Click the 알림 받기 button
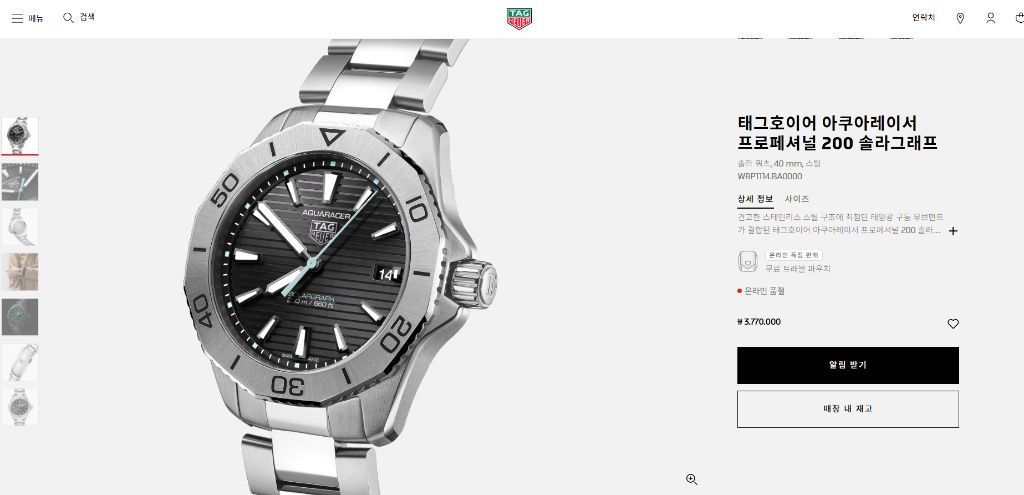The image size is (1024, 495). click(x=848, y=365)
